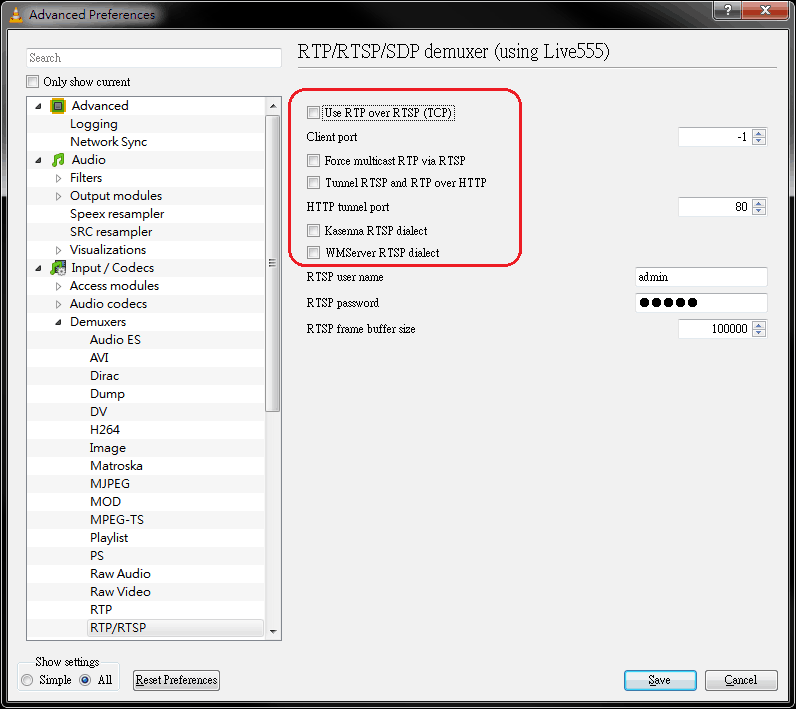Expand the Audio codecs subtree
Image resolution: width=796 pixels, height=709 pixels.
click(58, 304)
